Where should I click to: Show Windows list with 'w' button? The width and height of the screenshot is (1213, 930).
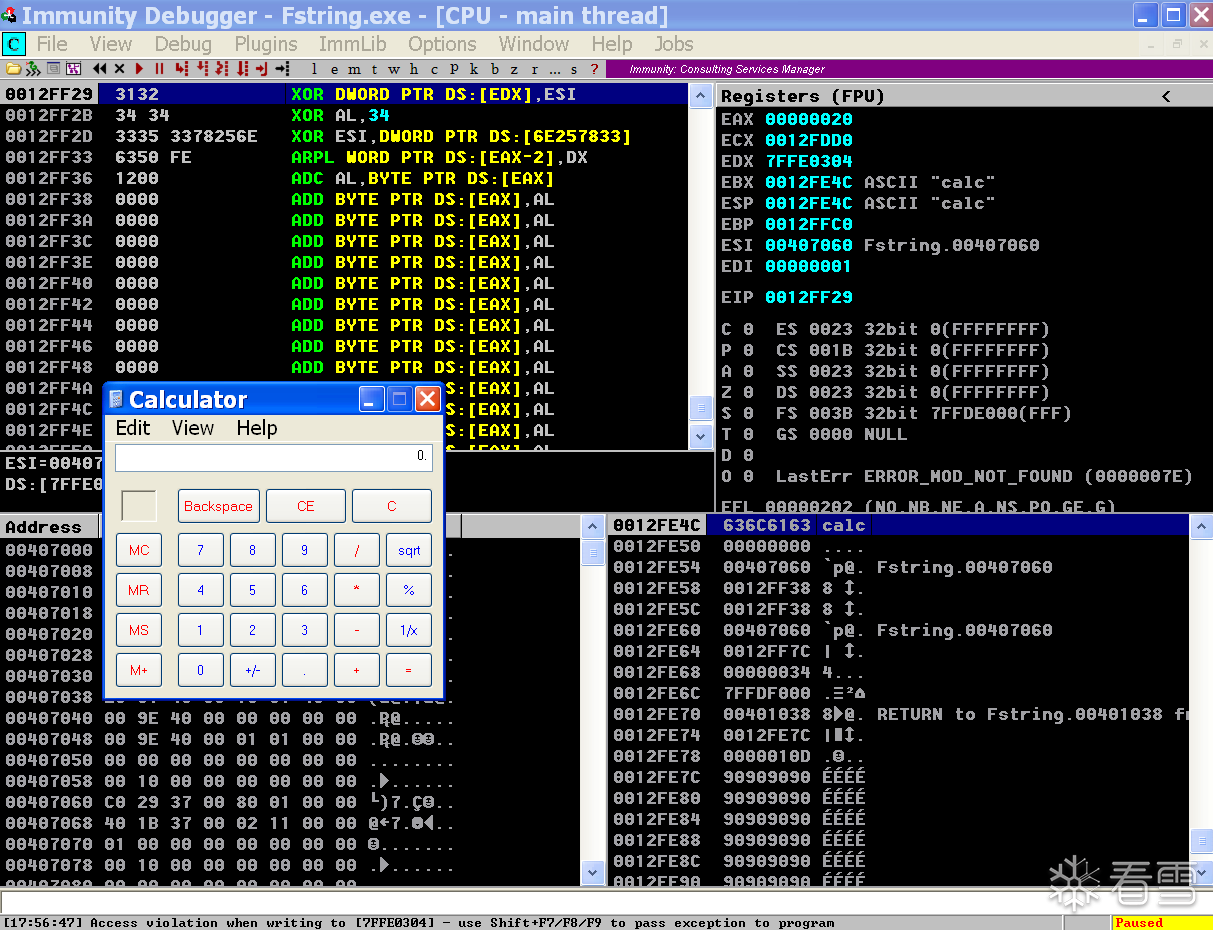point(394,69)
